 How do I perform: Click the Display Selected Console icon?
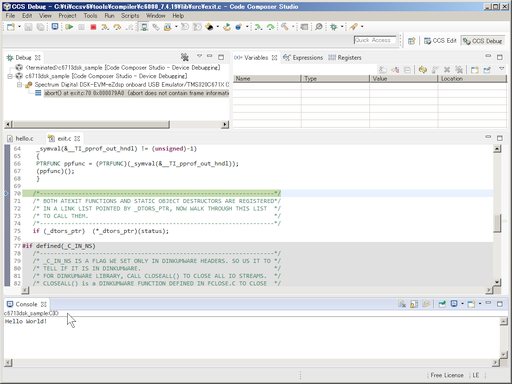pyautogui.click(x=454, y=304)
